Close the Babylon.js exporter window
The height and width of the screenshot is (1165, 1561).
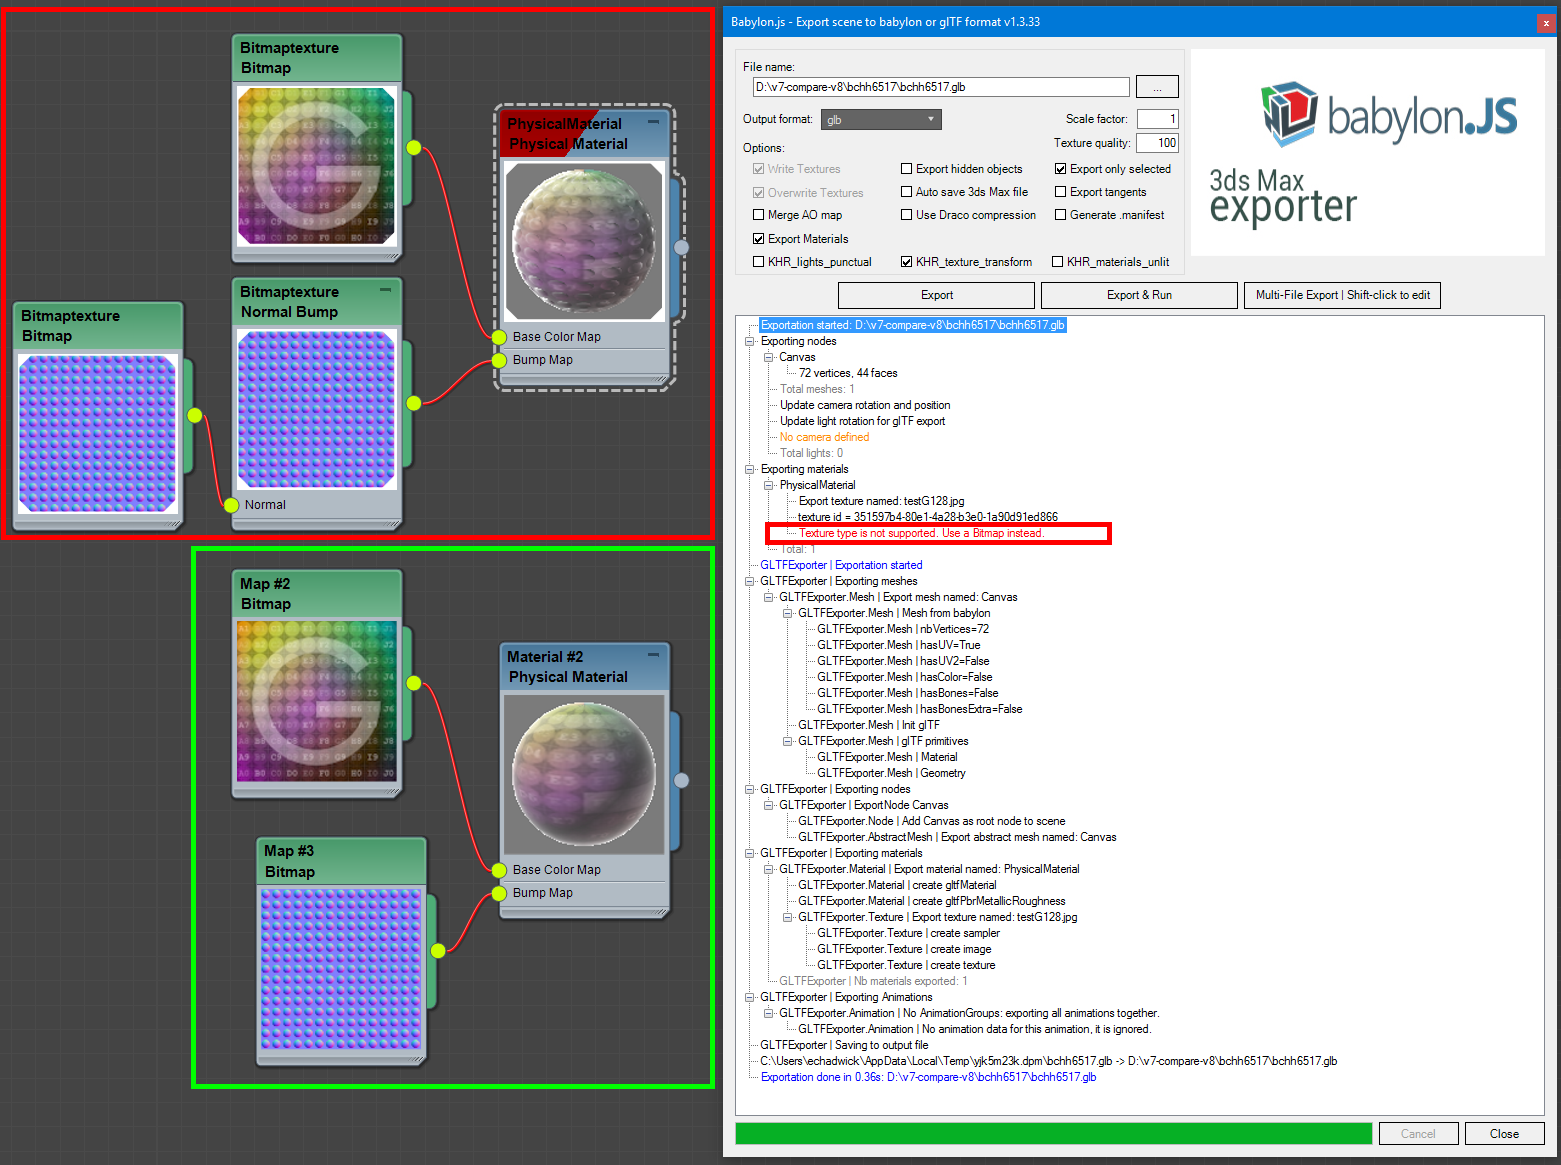click(x=1546, y=22)
